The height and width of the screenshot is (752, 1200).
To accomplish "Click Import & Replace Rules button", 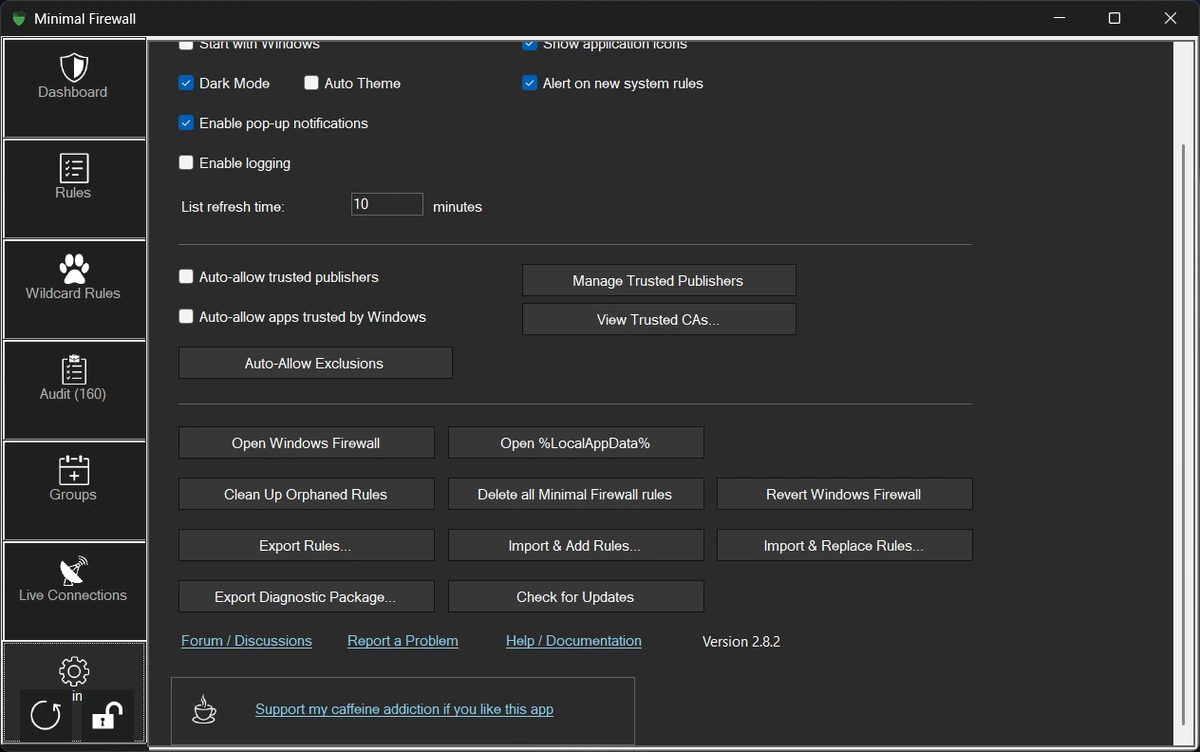I will [x=845, y=545].
